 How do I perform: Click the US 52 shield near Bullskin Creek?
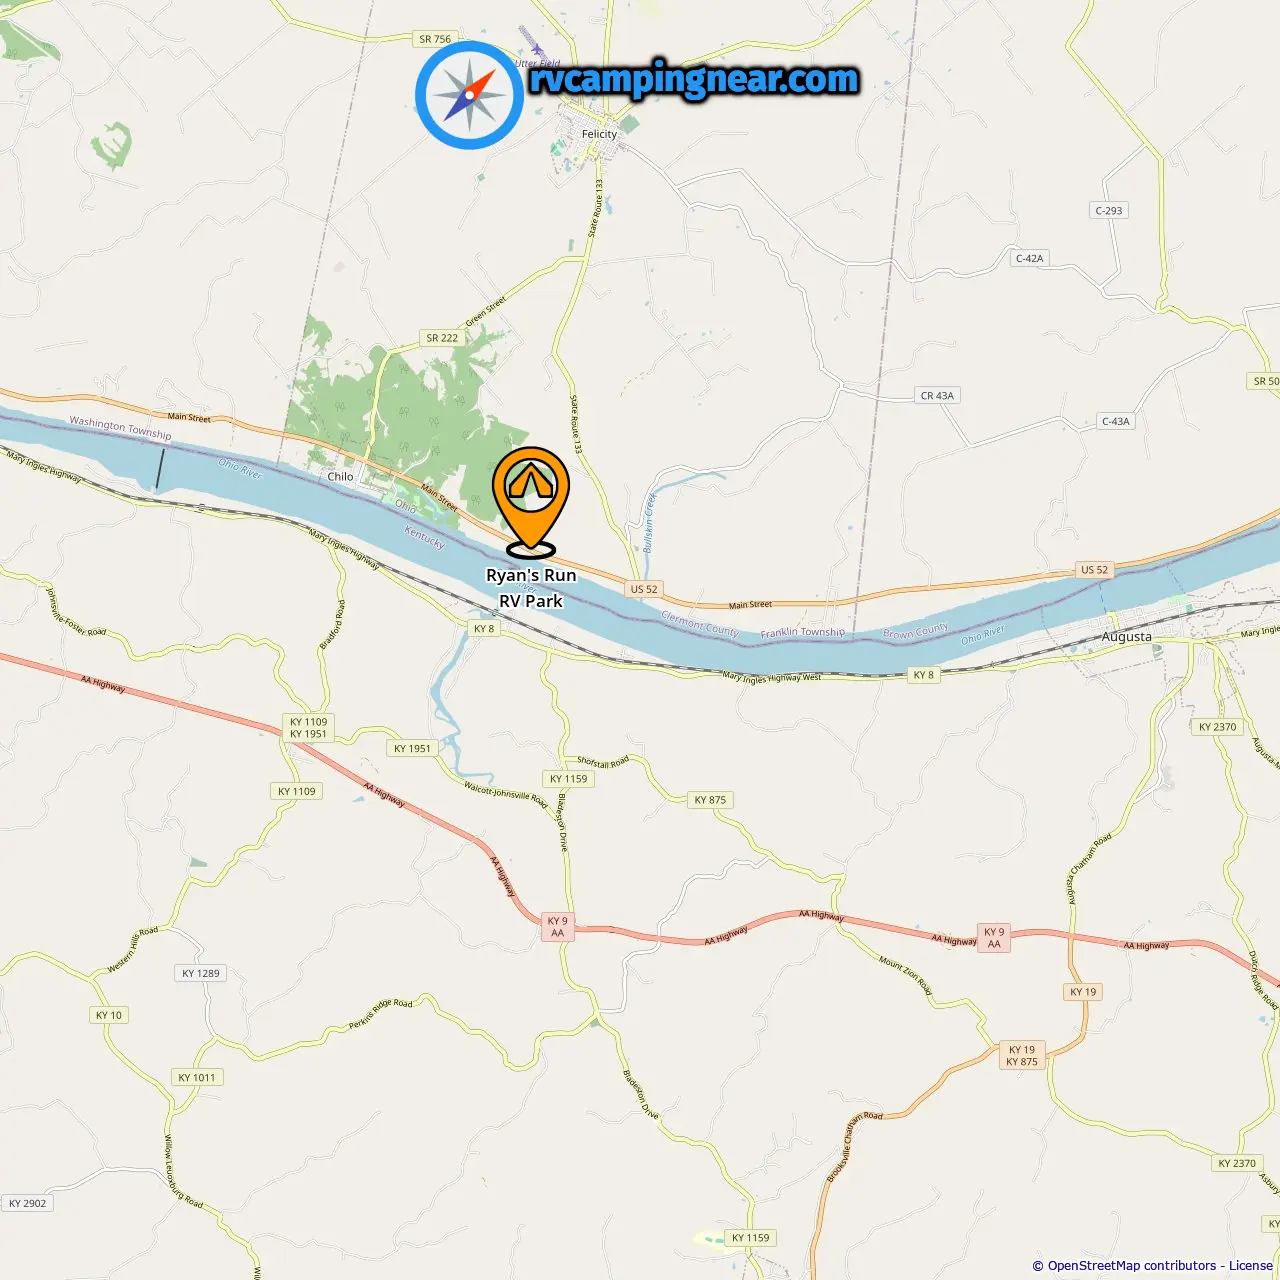click(x=644, y=589)
